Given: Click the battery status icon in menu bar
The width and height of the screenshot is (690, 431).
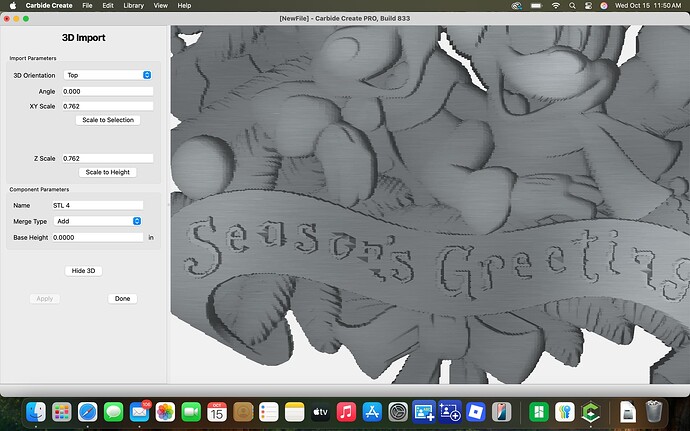Looking at the screenshot, I should tap(536, 6).
